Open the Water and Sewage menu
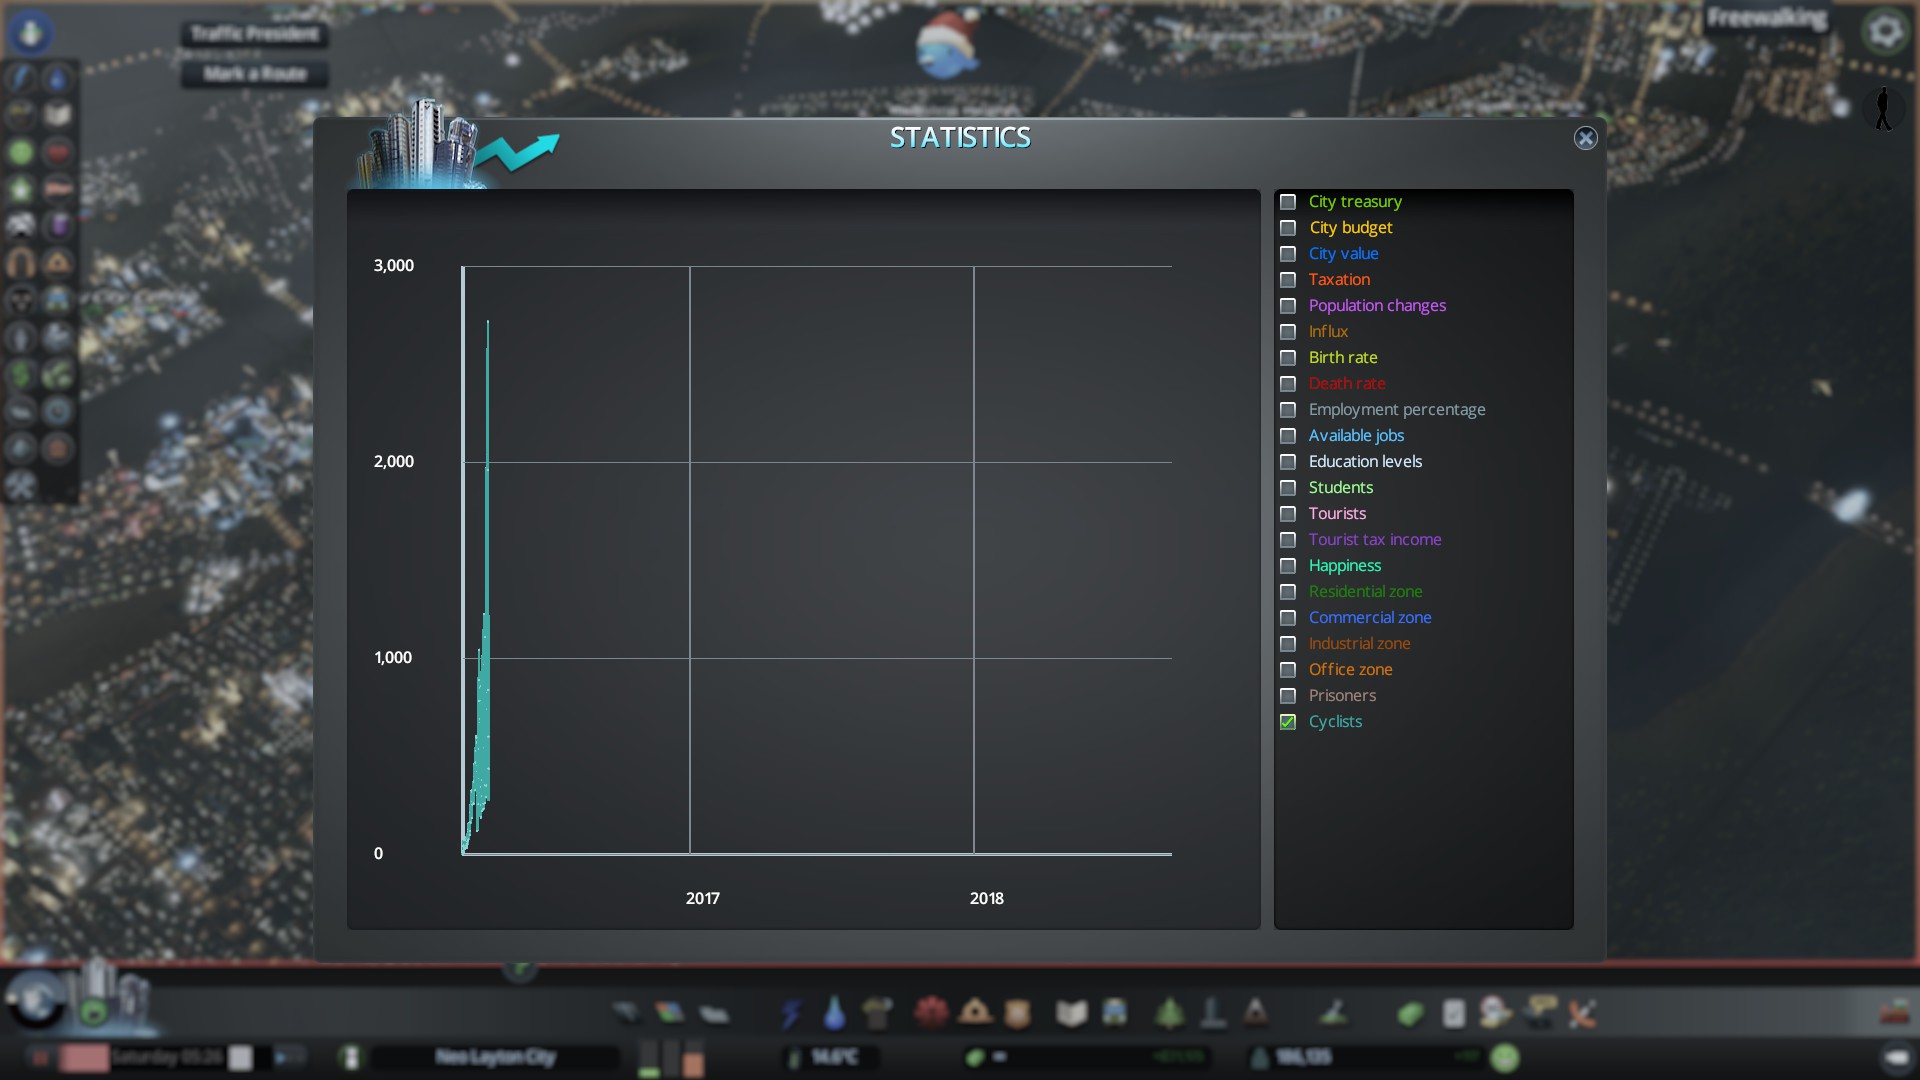Image resolution: width=1920 pixels, height=1080 pixels. (834, 1013)
